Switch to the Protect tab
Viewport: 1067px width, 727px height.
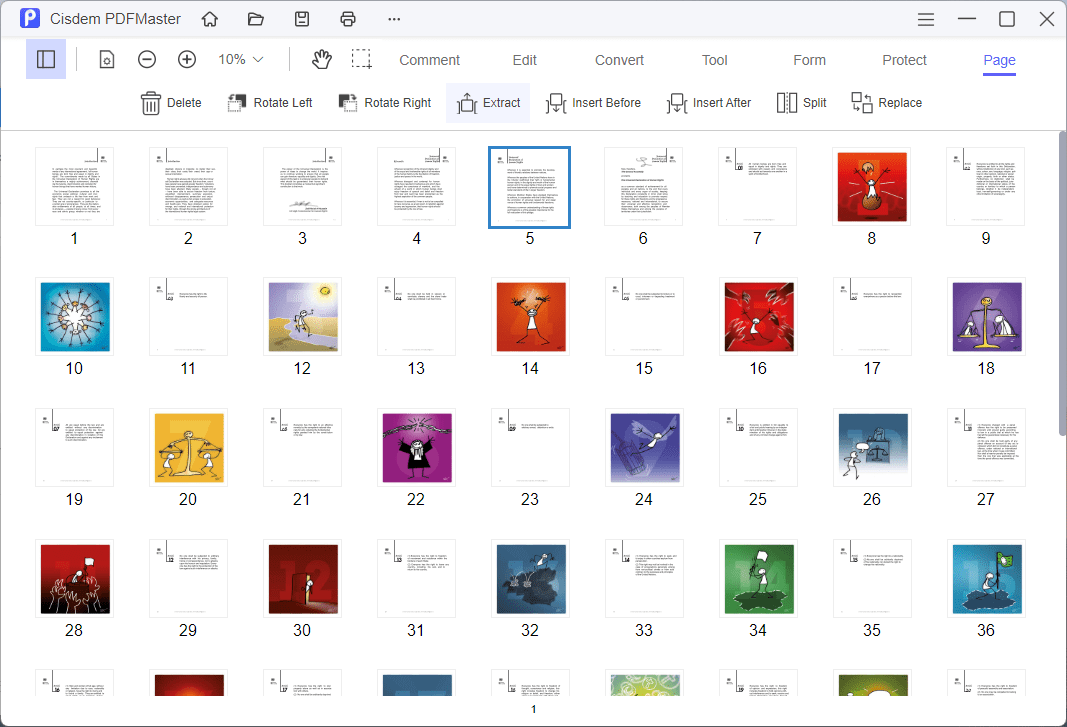pos(904,60)
